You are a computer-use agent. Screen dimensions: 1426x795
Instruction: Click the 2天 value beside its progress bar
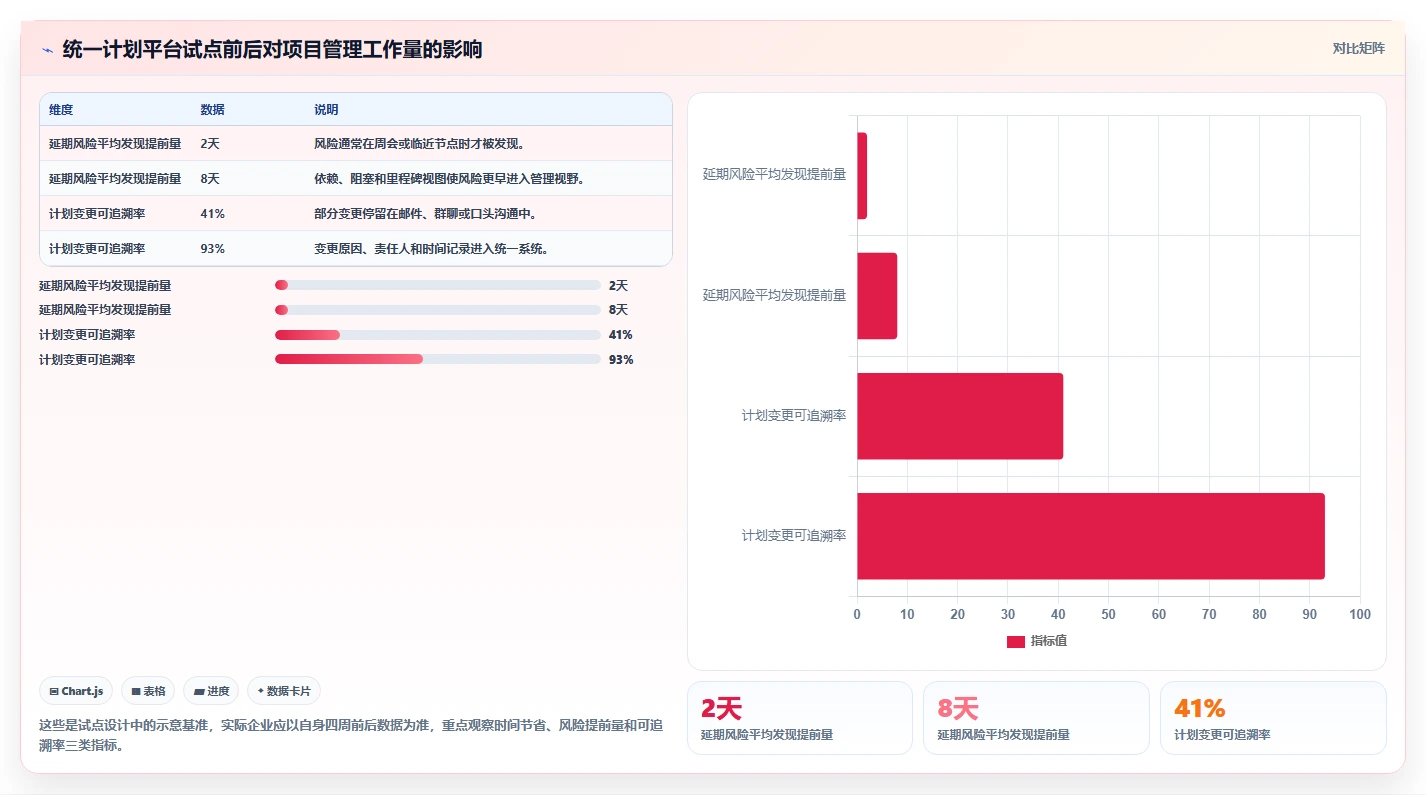coord(618,285)
